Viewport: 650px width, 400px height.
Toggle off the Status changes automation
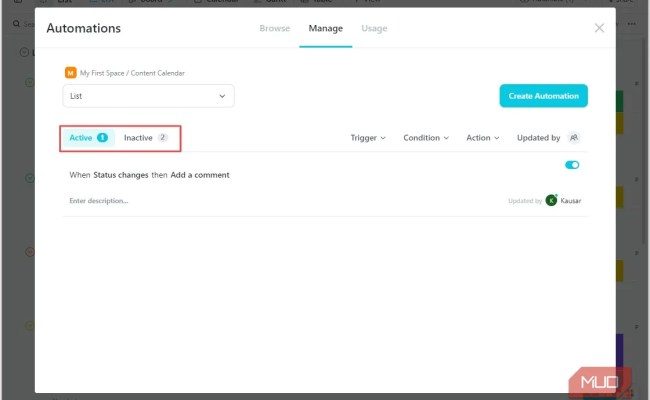pyautogui.click(x=572, y=165)
